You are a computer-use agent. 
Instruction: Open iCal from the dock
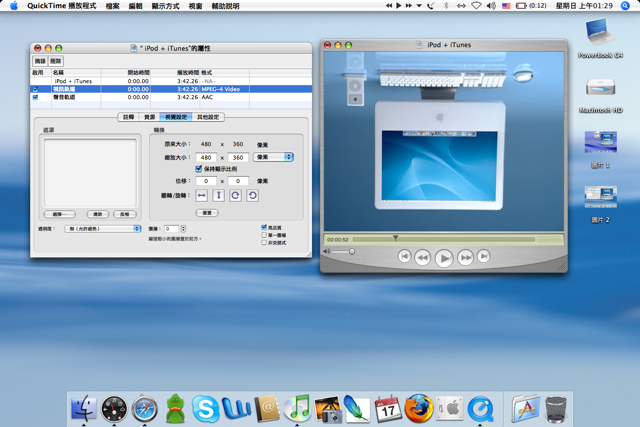pyautogui.click(x=388, y=409)
